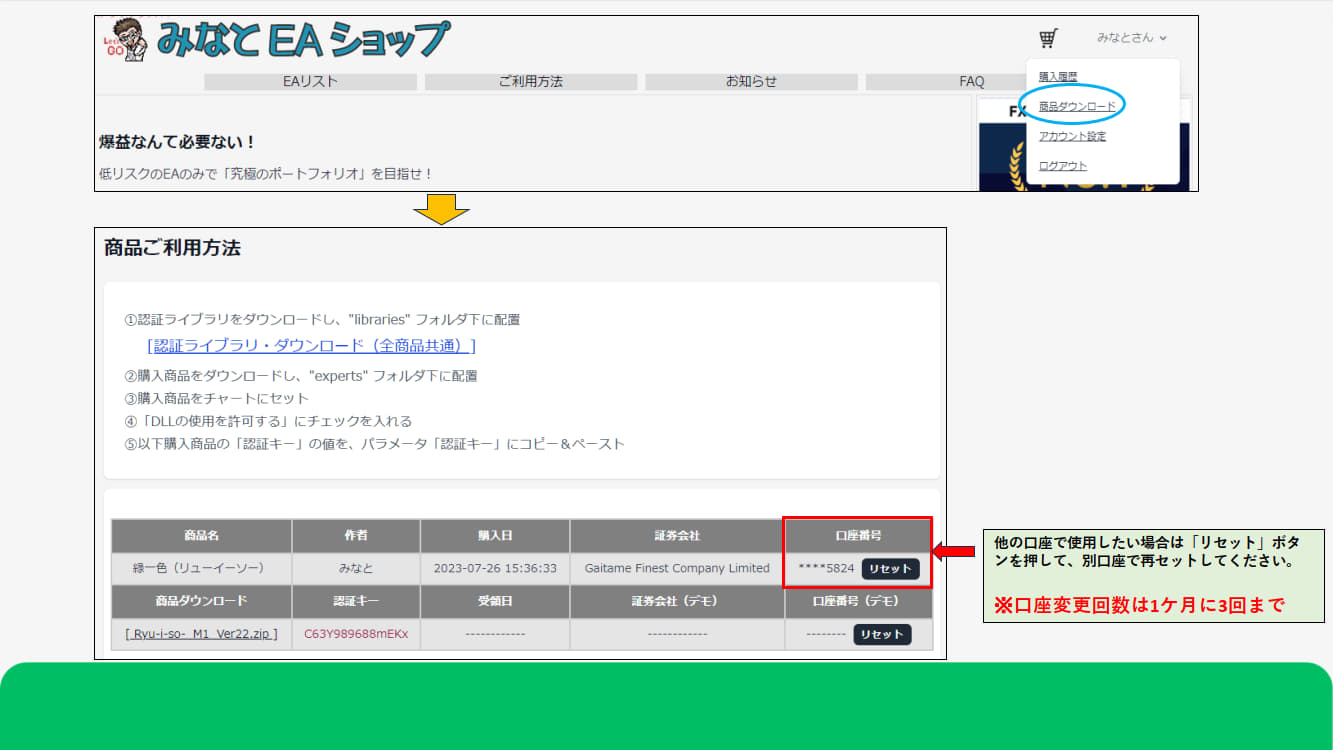
Task: Click the 認証キー value C63Y989688mEKx
Action: coord(356,634)
